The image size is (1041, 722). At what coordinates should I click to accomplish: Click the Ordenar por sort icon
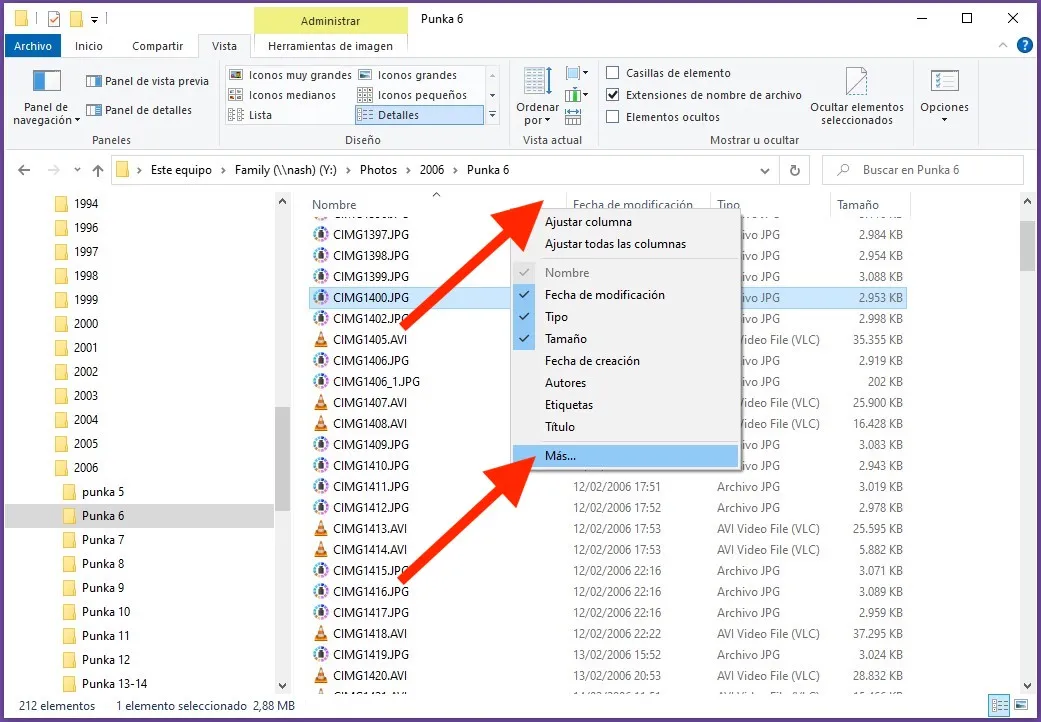[537, 82]
